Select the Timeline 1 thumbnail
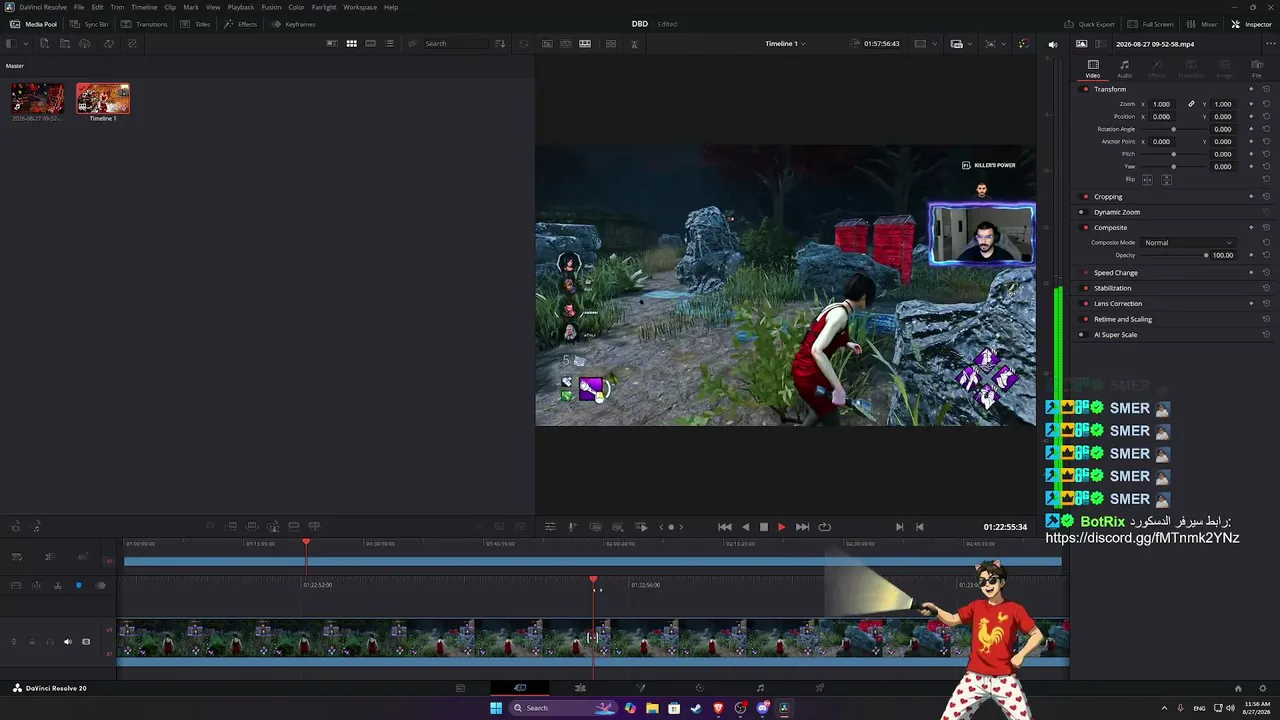 (x=103, y=98)
